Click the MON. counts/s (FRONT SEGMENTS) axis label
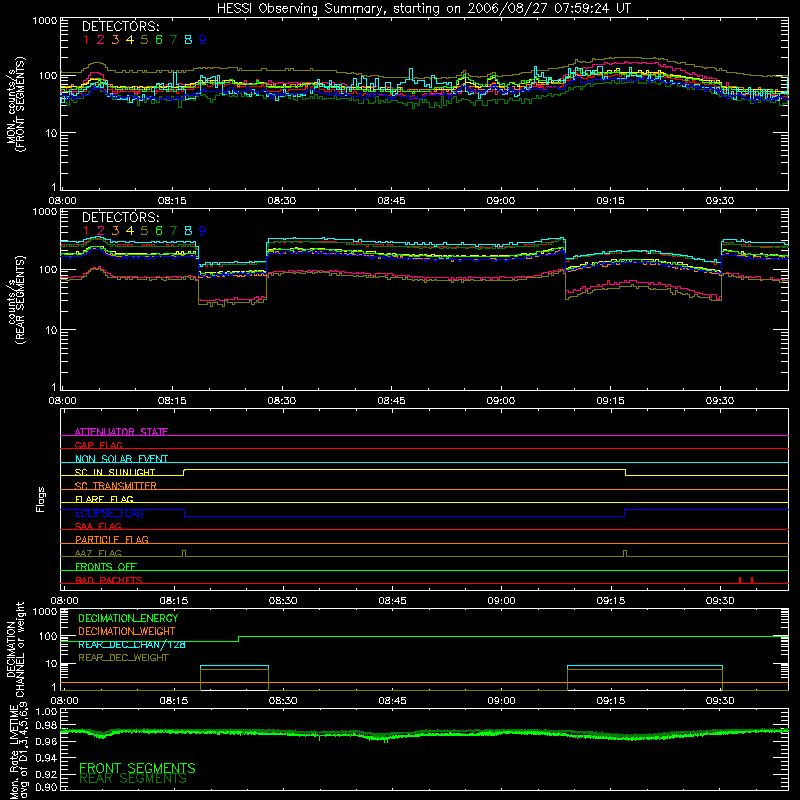Image resolution: width=800 pixels, height=800 pixels. (x=15, y=105)
